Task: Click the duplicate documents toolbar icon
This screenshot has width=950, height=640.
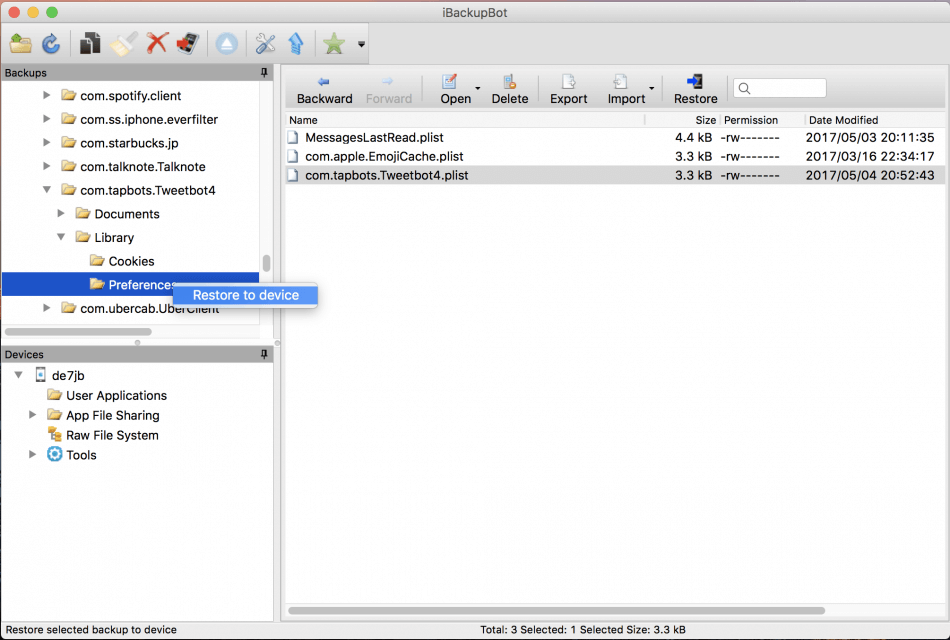Action: pos(90,44)
